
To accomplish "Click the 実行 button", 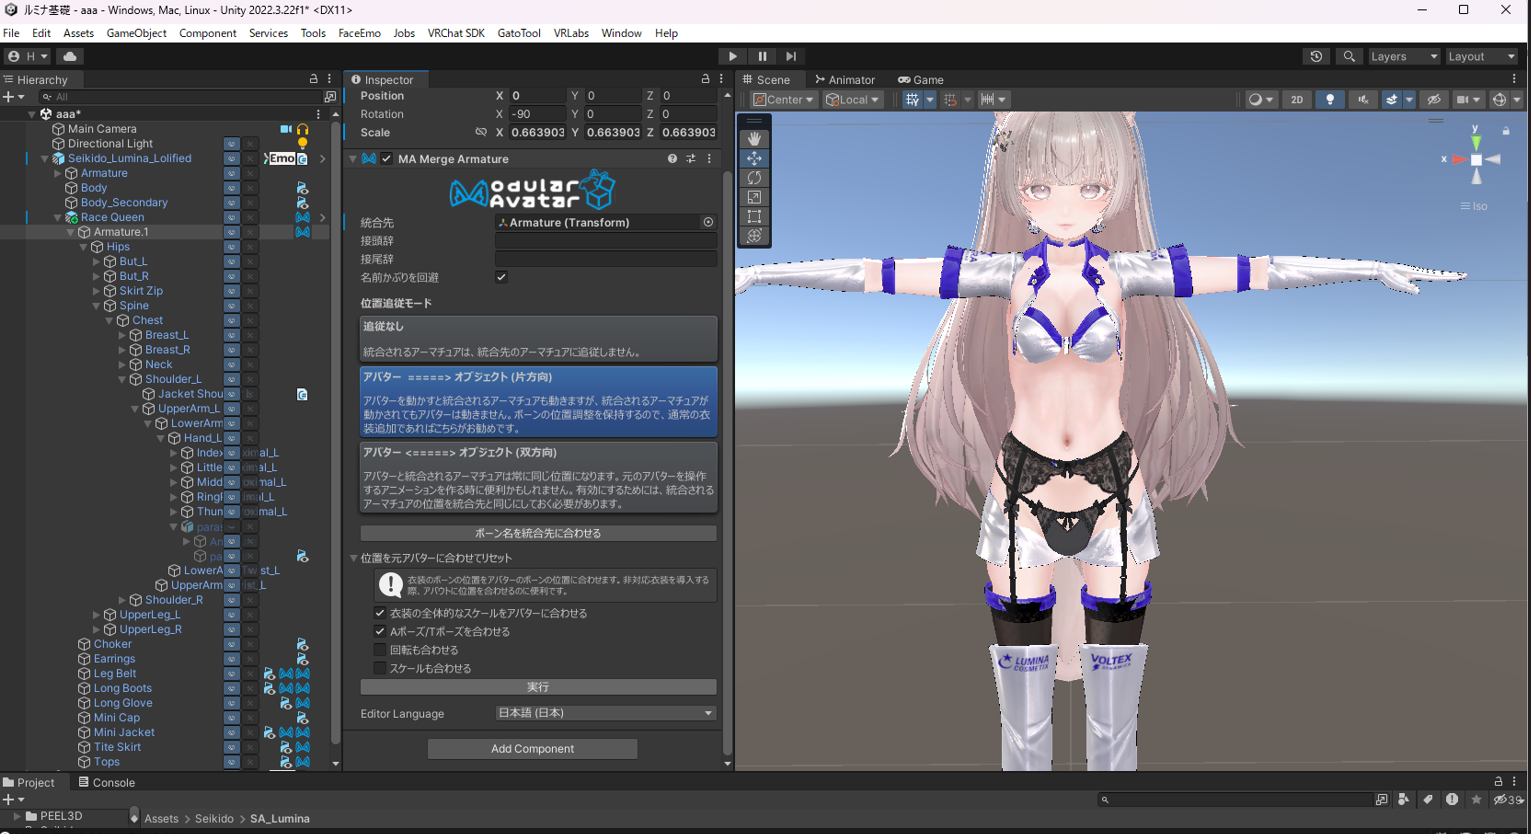I will coord(538,687).
